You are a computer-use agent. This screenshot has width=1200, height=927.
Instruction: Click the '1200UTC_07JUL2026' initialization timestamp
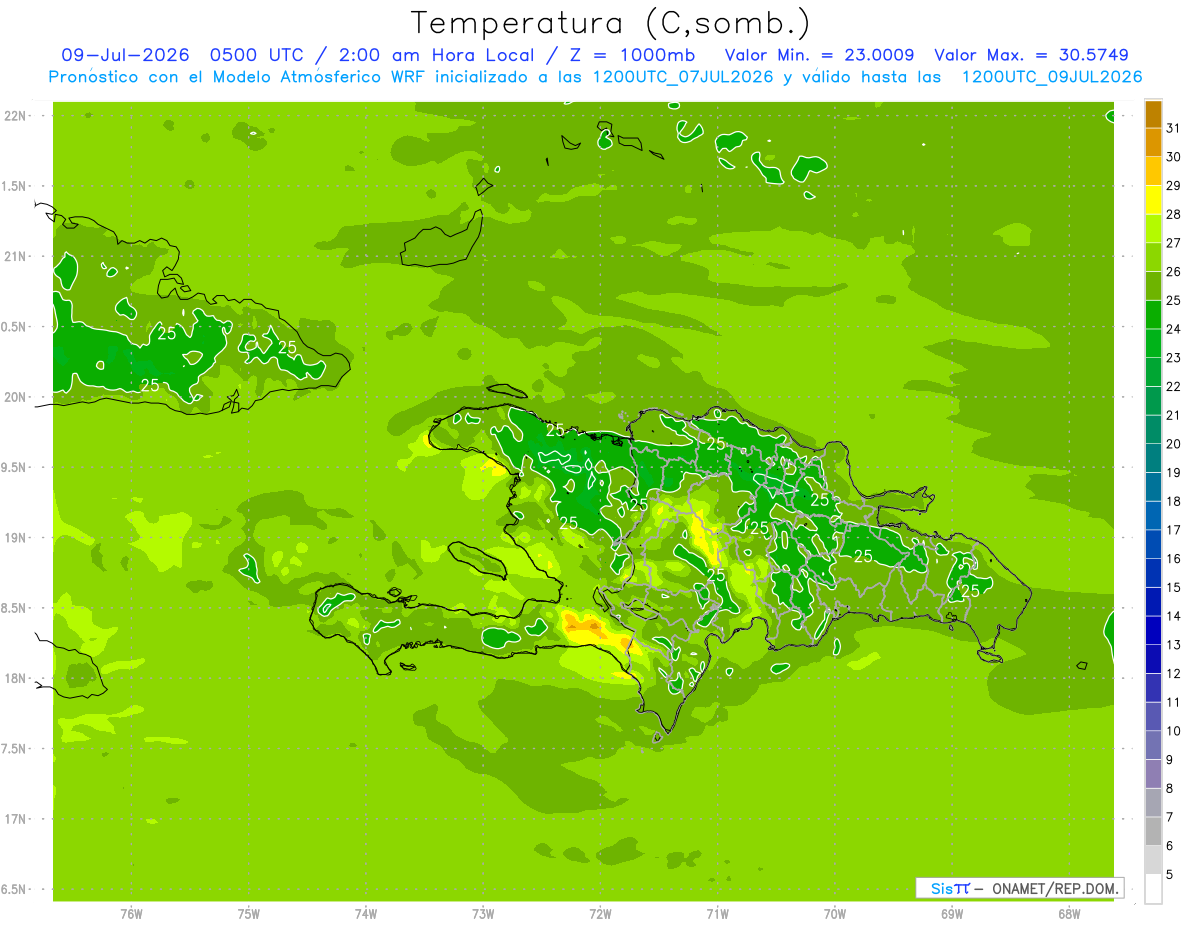click(683, 77)
